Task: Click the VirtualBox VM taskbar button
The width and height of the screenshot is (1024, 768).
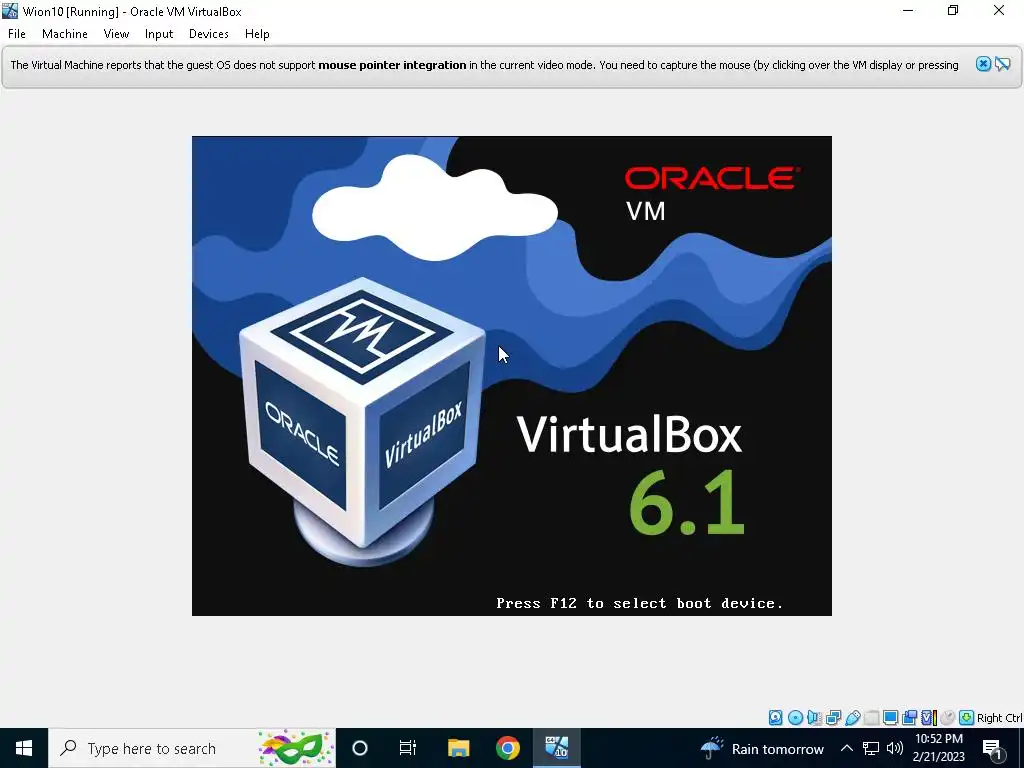Action: (557, 748)
